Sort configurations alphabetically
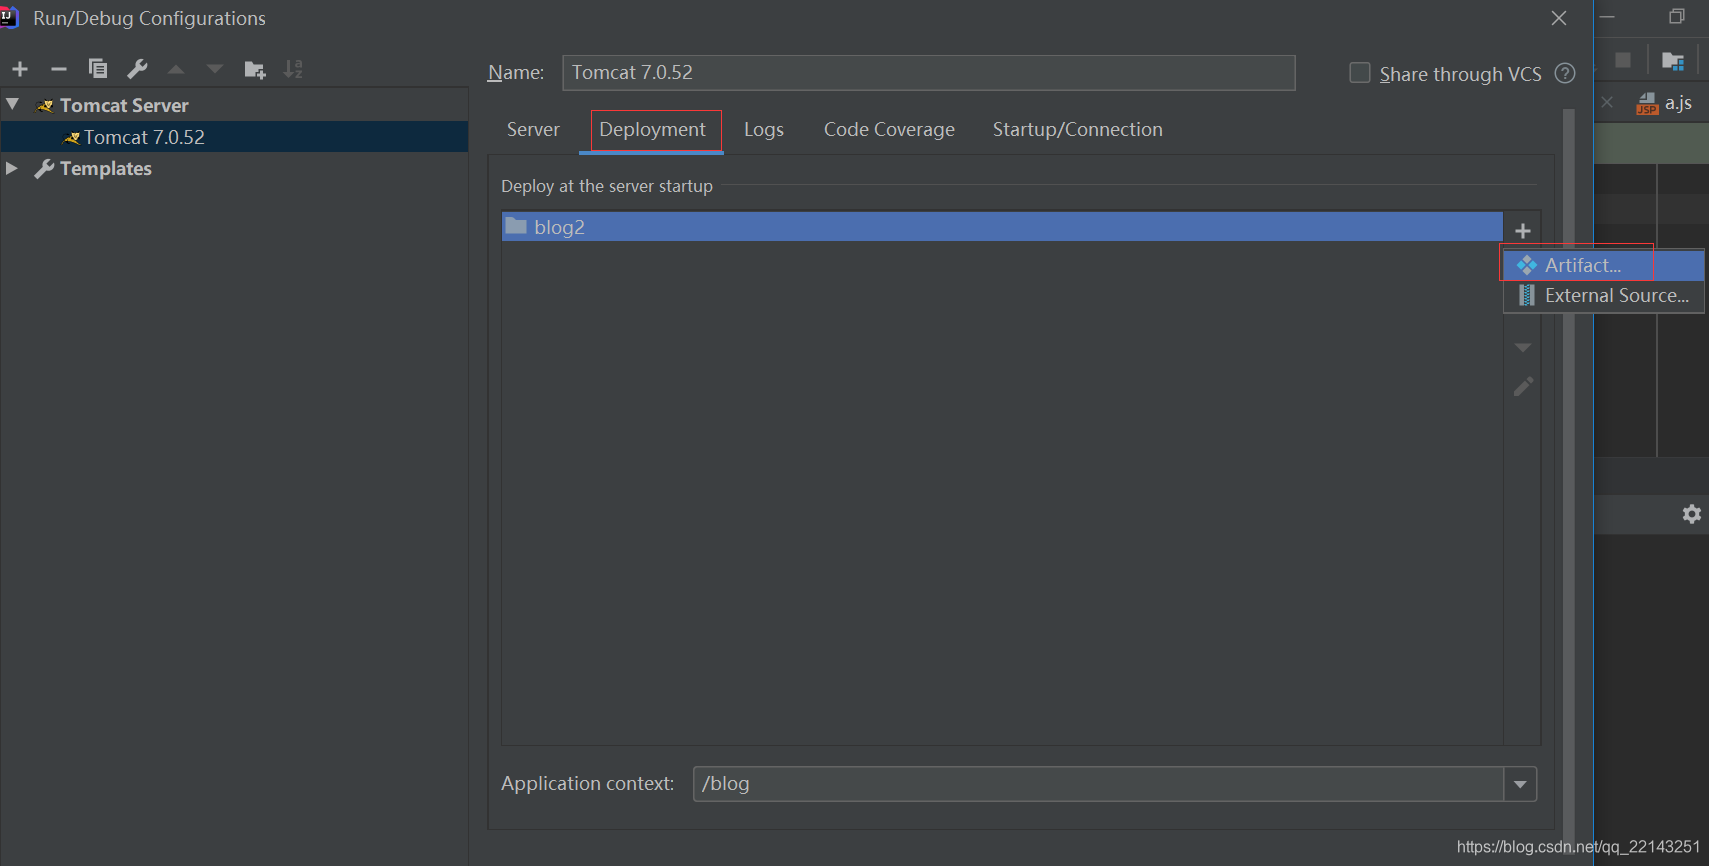Image resolution: width=1709 pixels, height=866 pixels. tap(293, 69)
